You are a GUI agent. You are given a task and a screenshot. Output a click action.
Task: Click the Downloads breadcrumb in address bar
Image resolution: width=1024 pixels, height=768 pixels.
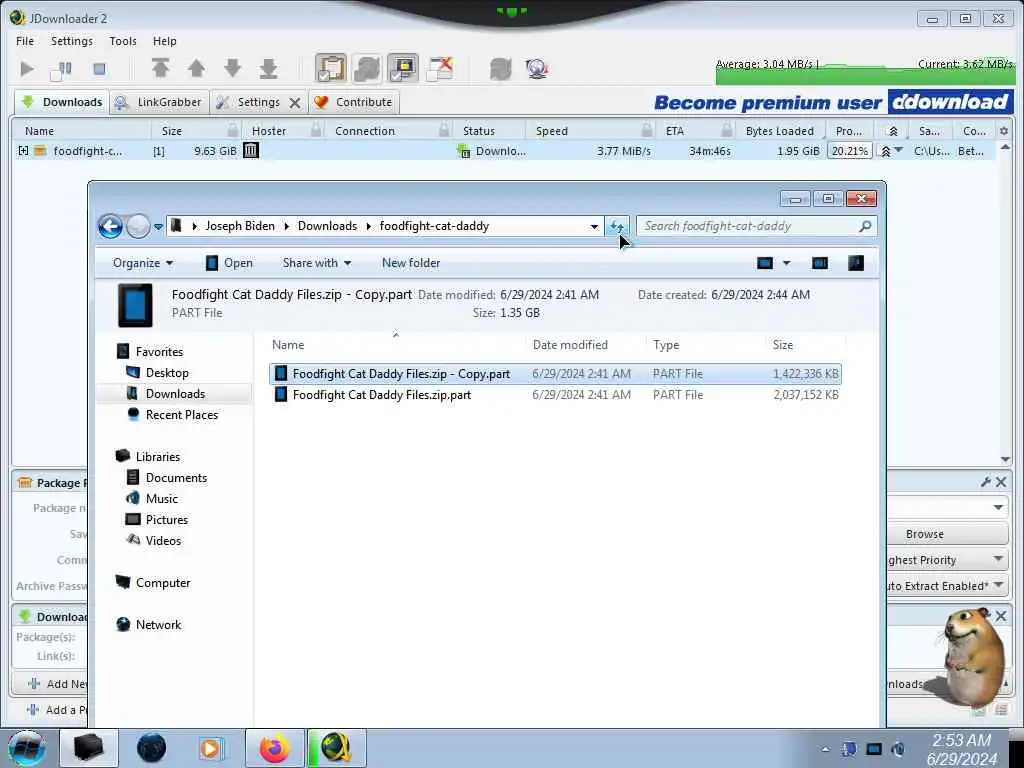(327, 226)
